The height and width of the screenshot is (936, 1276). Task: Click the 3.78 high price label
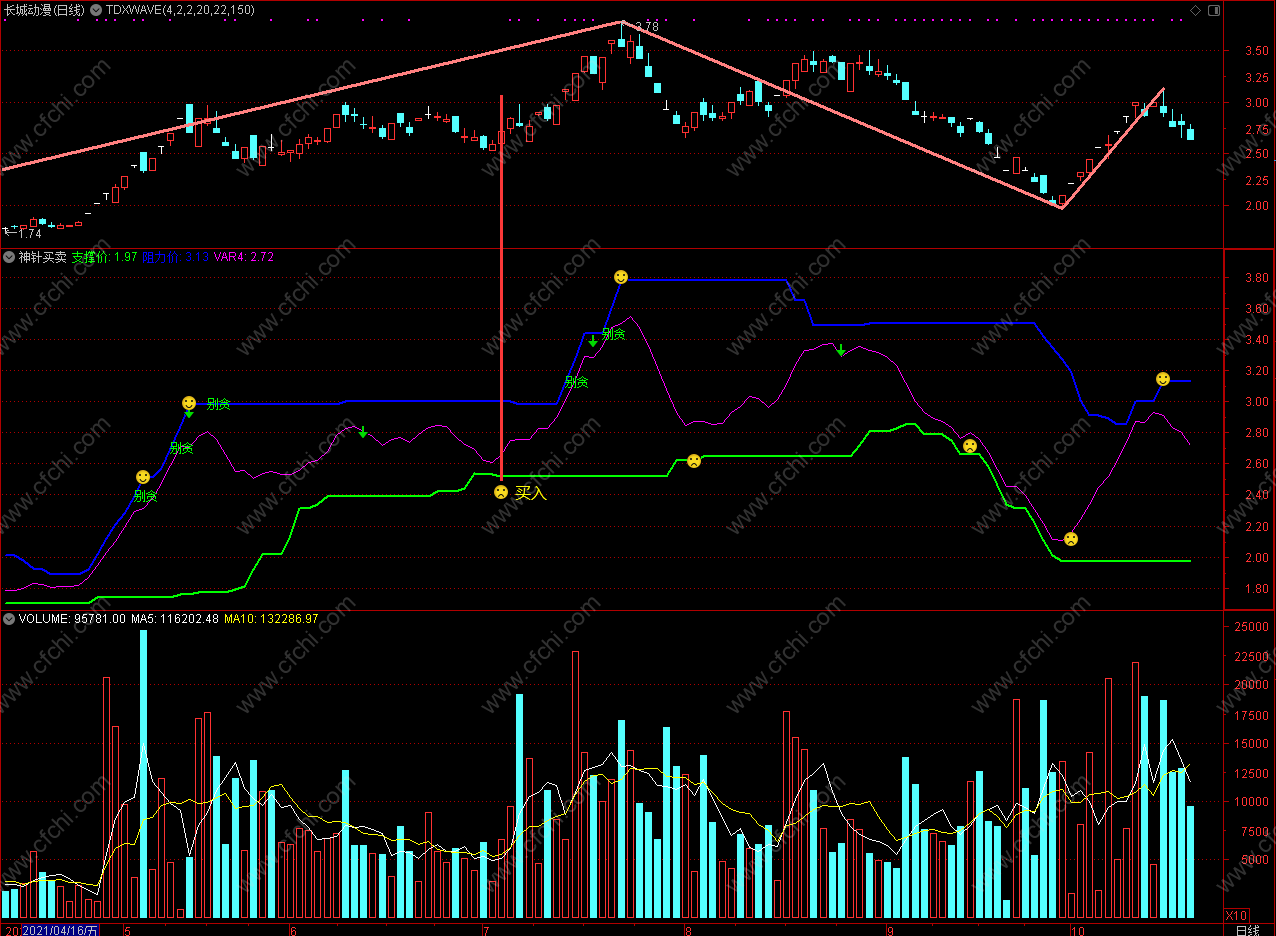pos(647,28)
